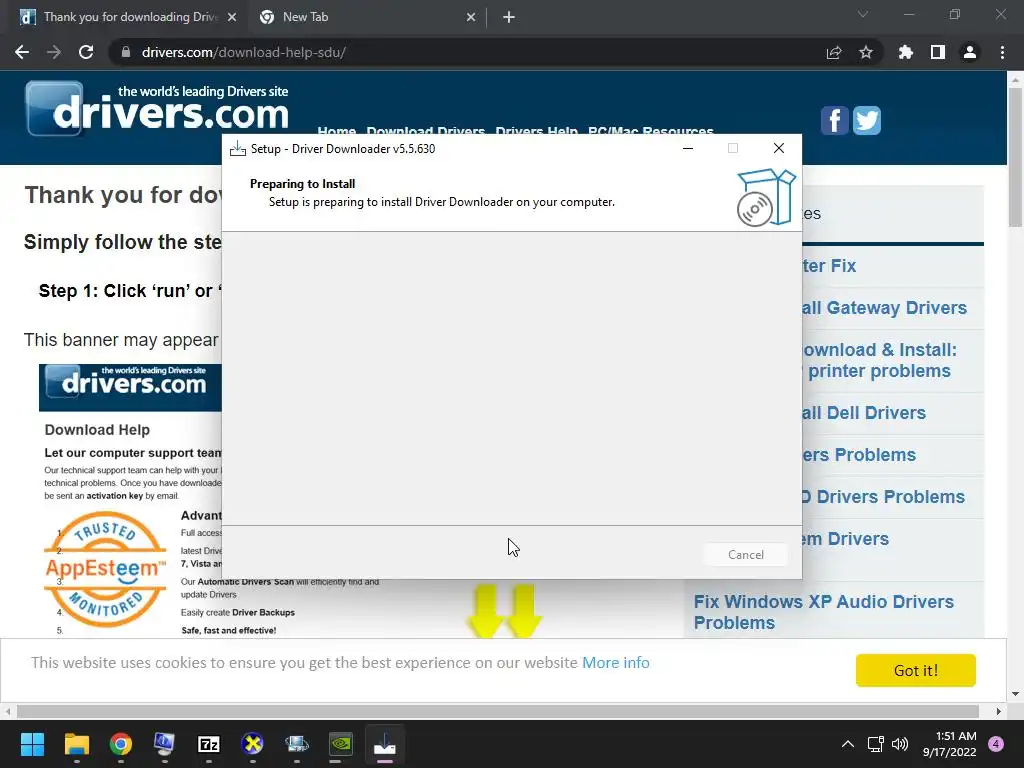
Task: Open the NVIDIA icon in taskbar
Action: click(x=341, y=744)
